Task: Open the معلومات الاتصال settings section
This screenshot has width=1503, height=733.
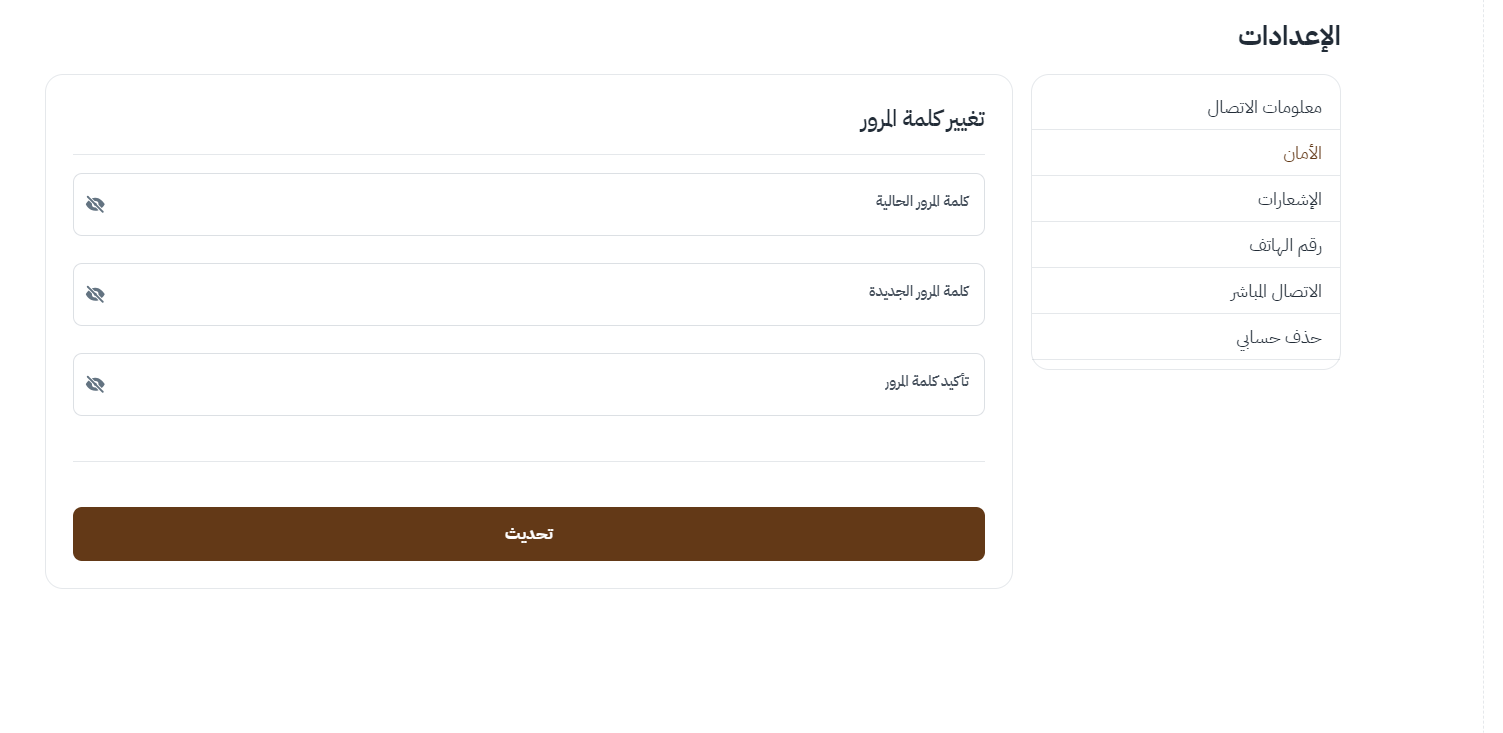Action: 1264,107
